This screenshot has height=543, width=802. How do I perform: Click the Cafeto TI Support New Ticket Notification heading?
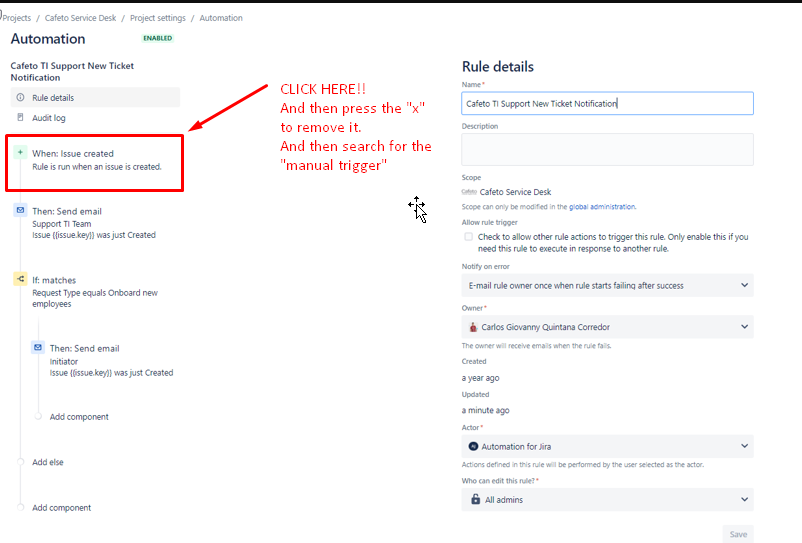tap(72, 72)
